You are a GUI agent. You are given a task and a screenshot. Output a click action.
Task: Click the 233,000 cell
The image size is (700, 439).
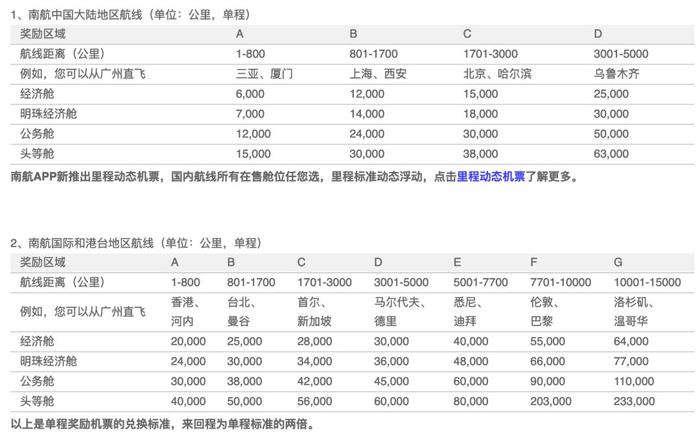click(x=634, y=401)
